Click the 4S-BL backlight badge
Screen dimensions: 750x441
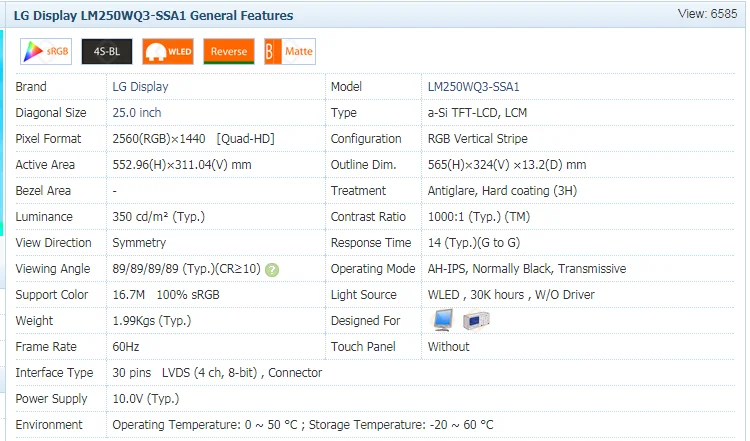coord(107,51)
